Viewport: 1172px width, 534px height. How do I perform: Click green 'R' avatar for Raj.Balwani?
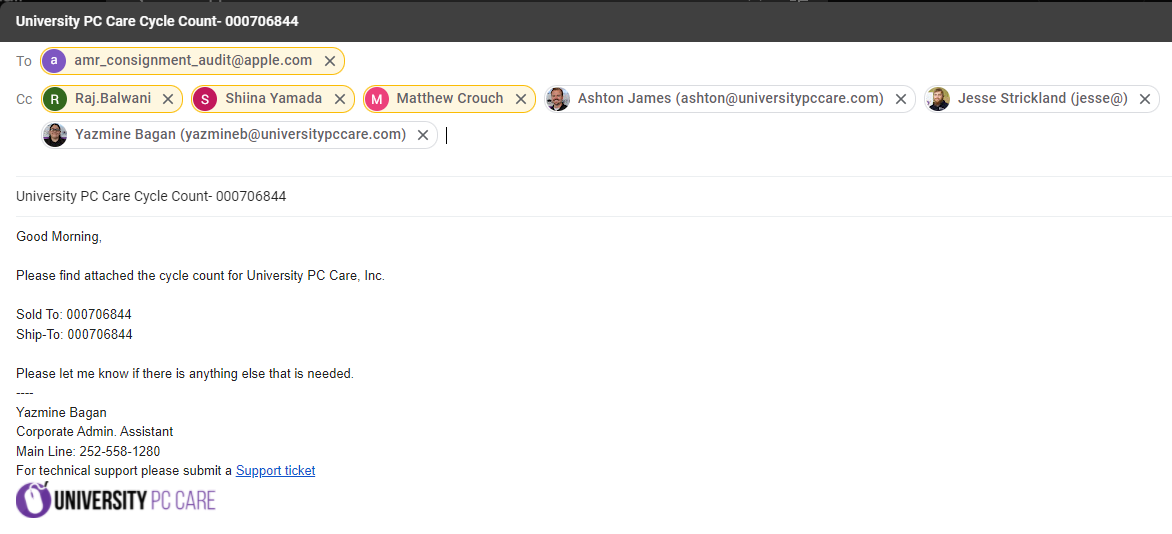pyautogui.click(x=55, y=99)
